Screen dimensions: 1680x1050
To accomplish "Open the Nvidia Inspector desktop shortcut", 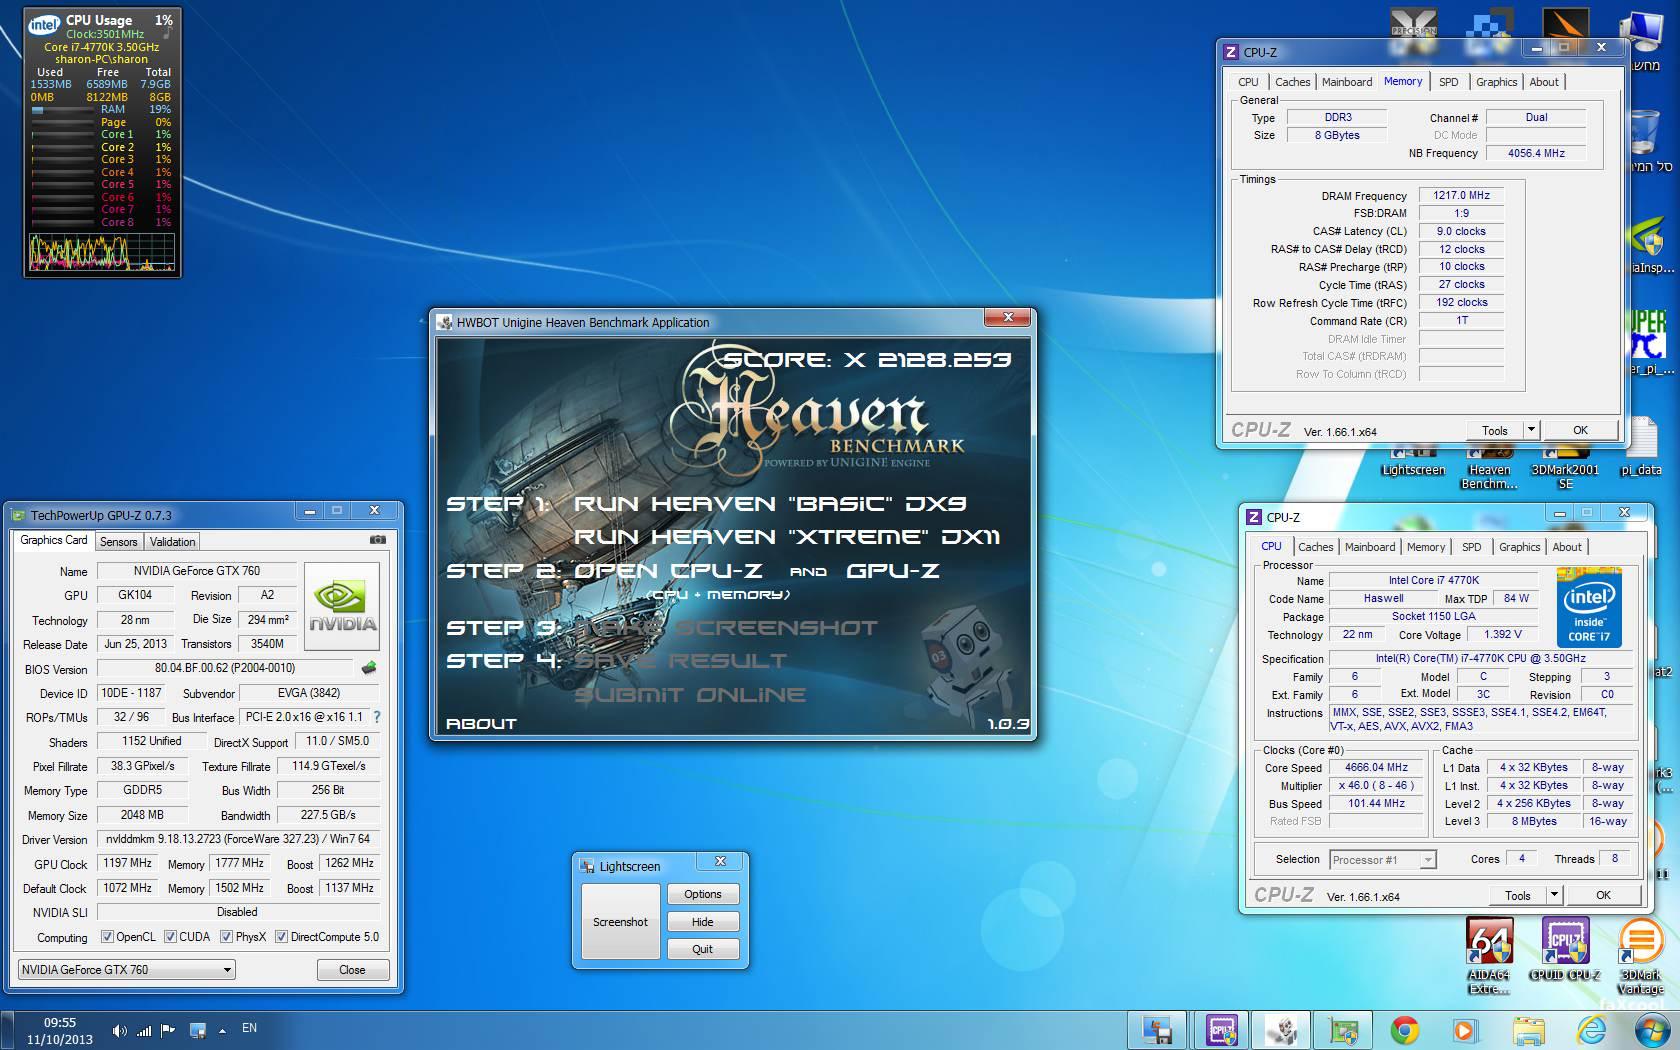I will point(1648,245).
